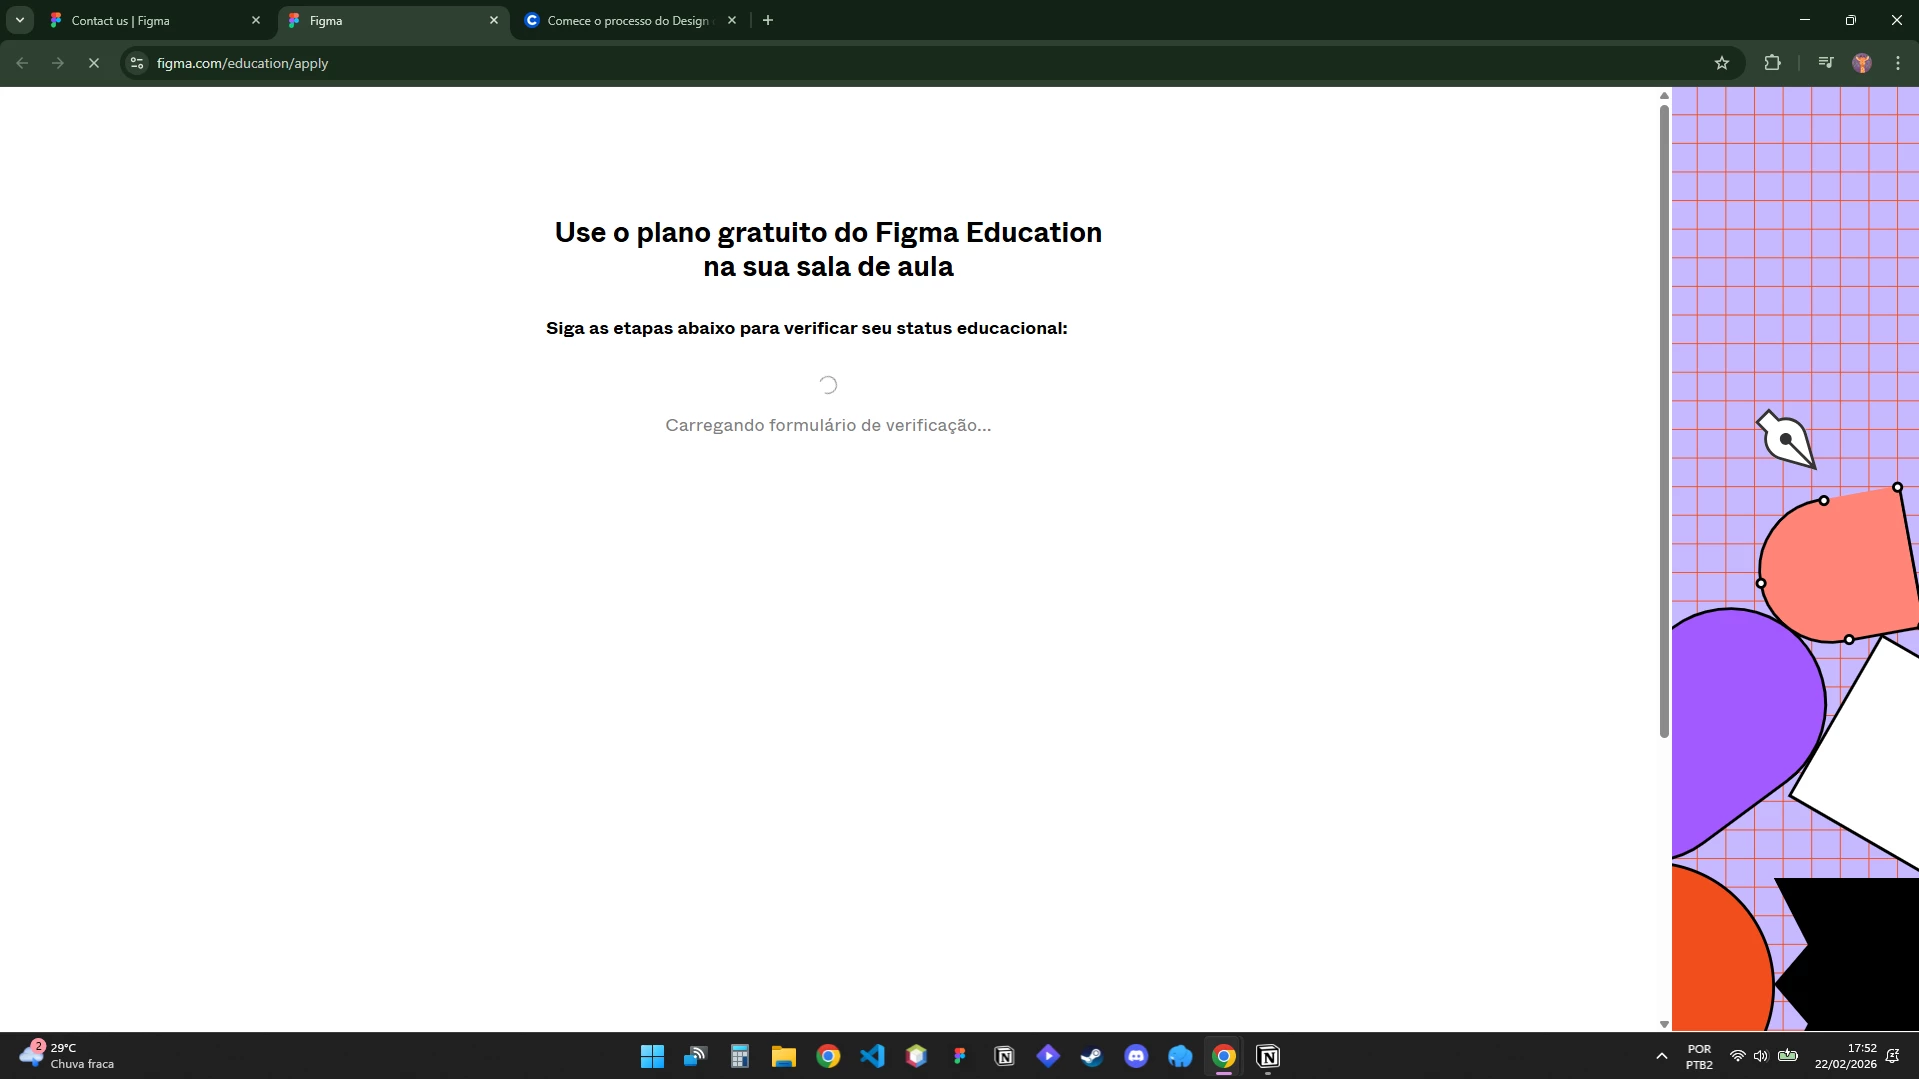Check battery charging status icon

(1788, 1056)
